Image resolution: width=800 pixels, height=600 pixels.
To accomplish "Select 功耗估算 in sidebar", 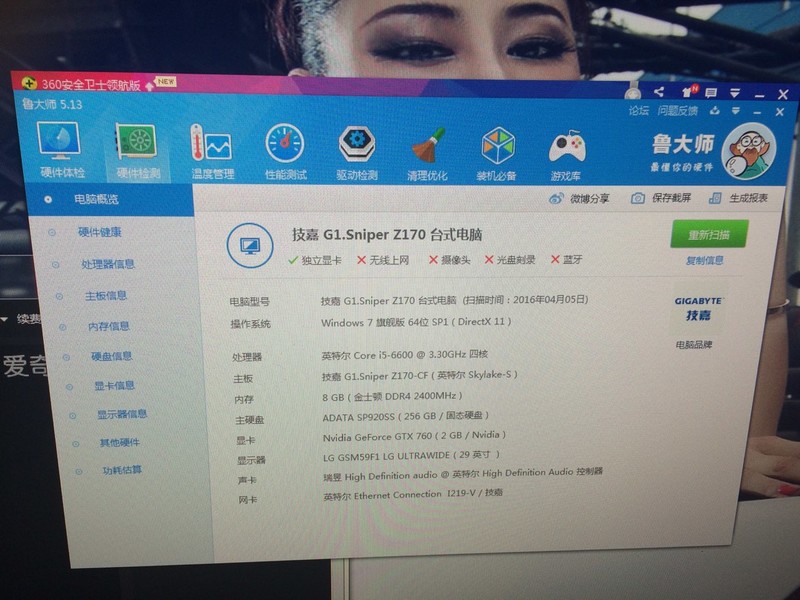I will point(122,470).
